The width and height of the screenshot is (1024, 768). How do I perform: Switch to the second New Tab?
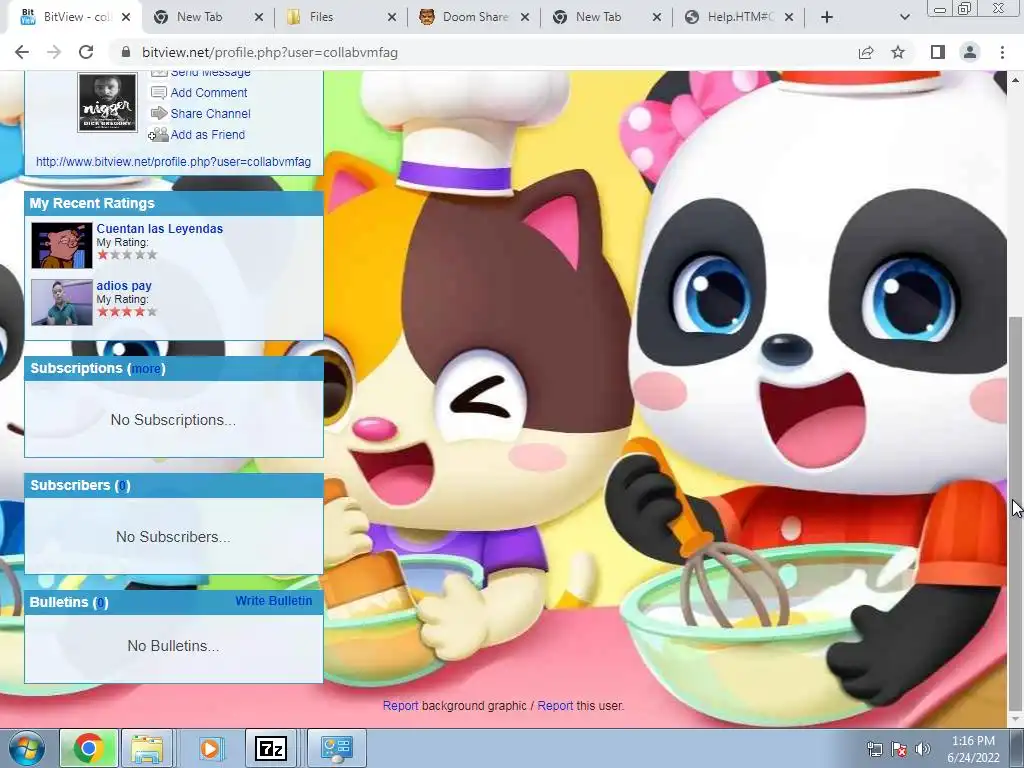coord(598,17)
